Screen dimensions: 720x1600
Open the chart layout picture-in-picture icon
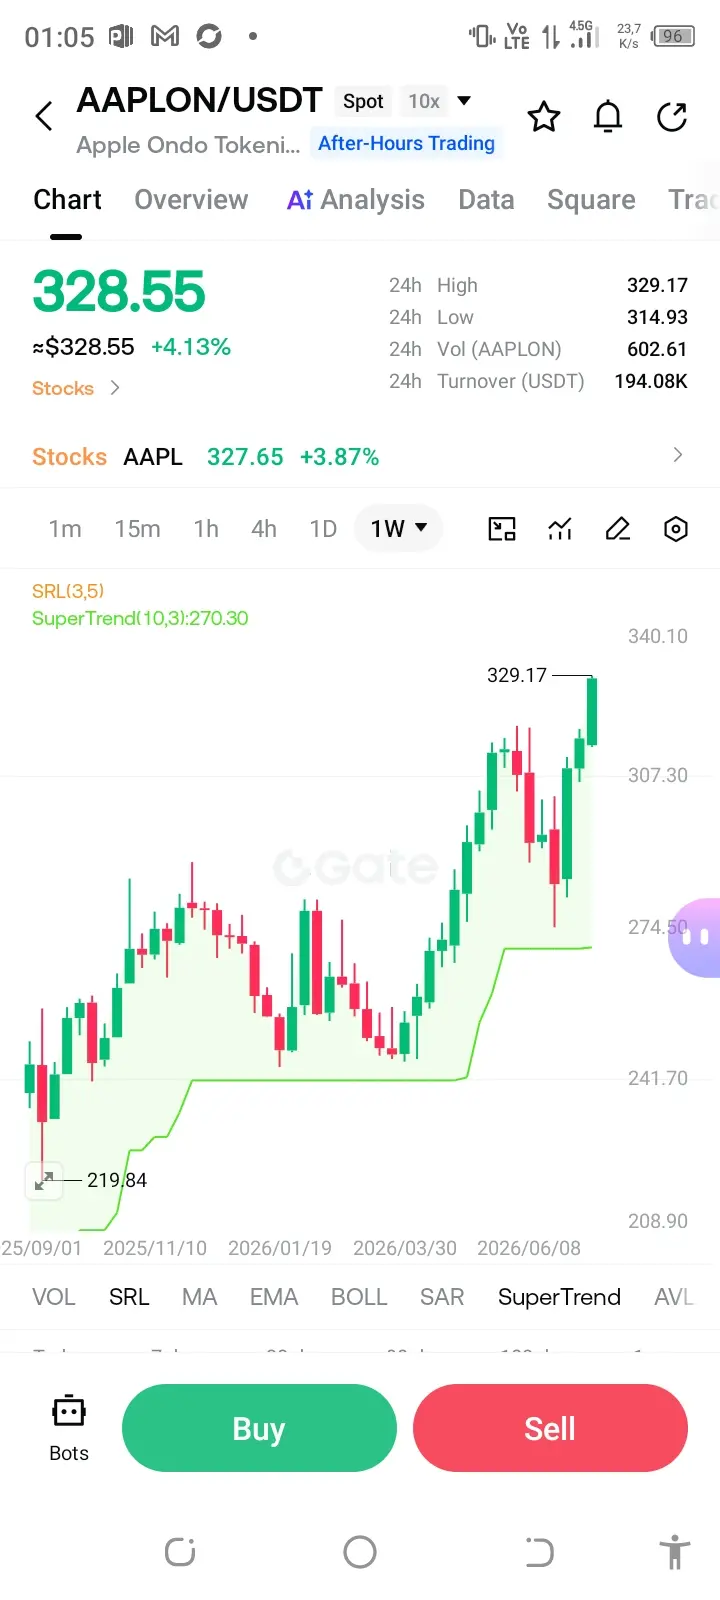click(x=502, y=529)
